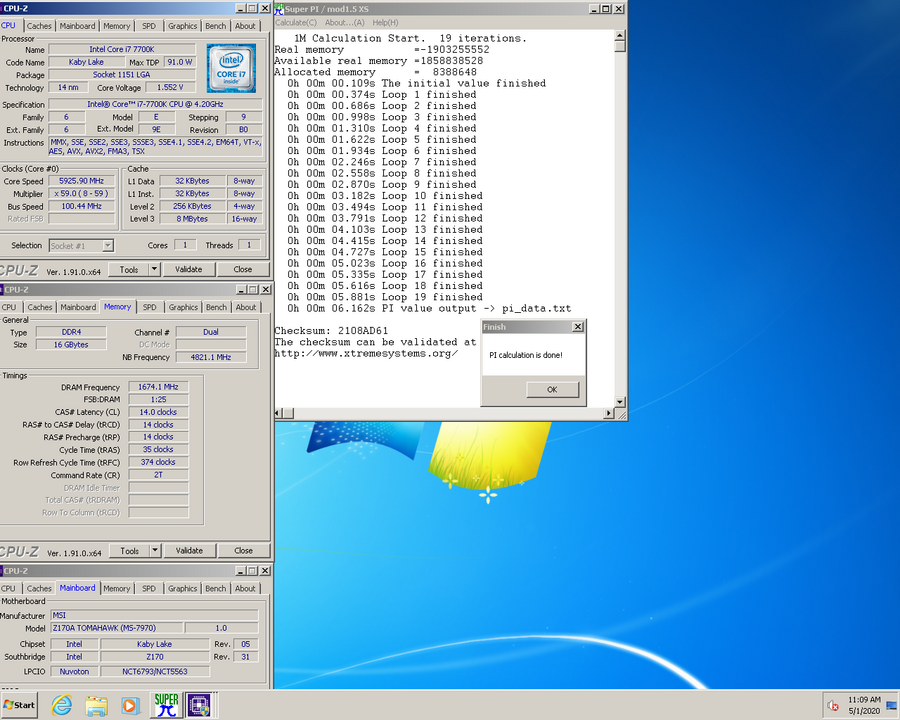Click Super PI horizontal scrollbar right arrow
This screenshot has width=900, height=720.
609,413
